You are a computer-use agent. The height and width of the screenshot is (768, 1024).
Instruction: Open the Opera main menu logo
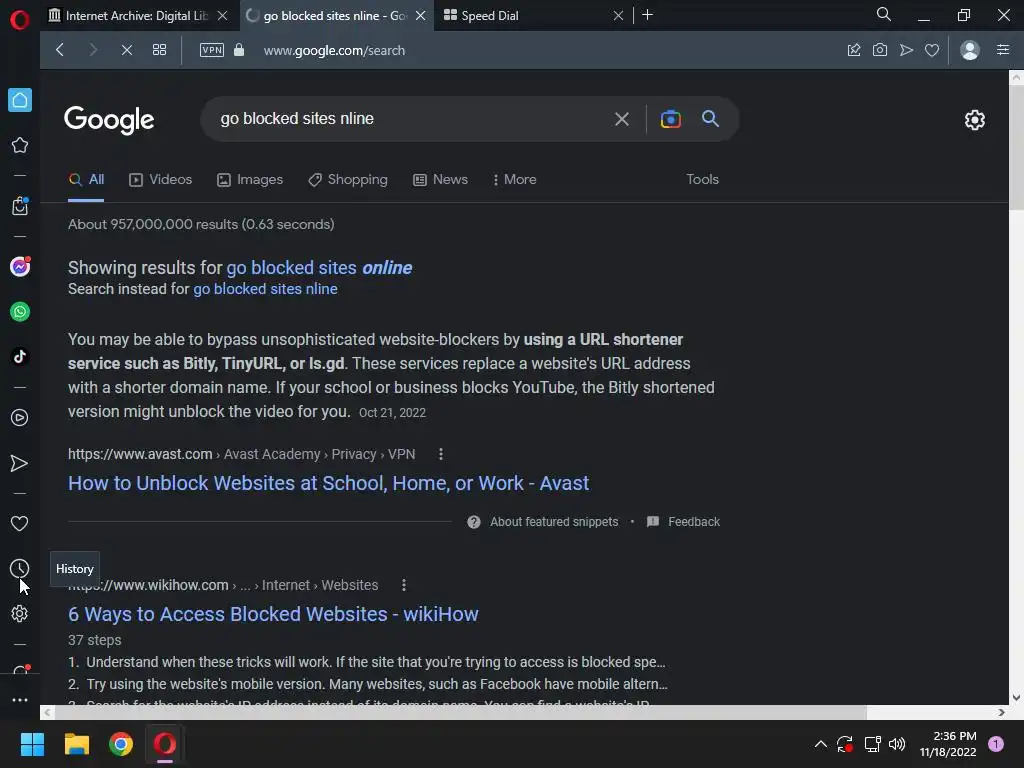pos(20,20)
